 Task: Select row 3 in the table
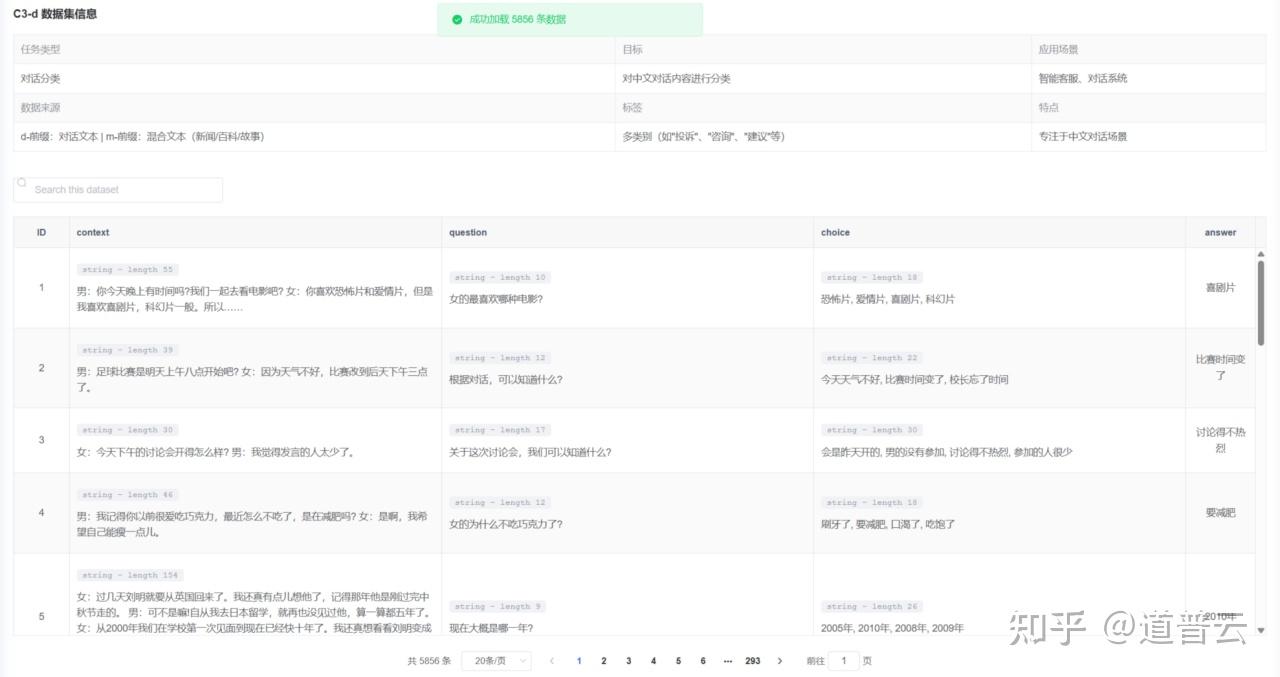click(x=634, y=440)
